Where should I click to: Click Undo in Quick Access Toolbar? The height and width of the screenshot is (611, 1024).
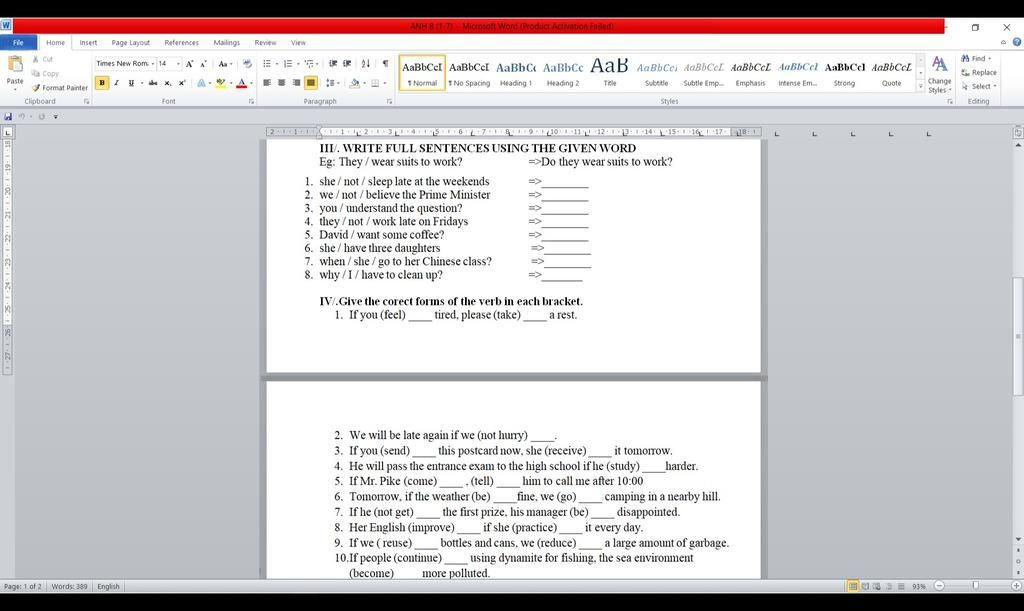tap(22, 116)
